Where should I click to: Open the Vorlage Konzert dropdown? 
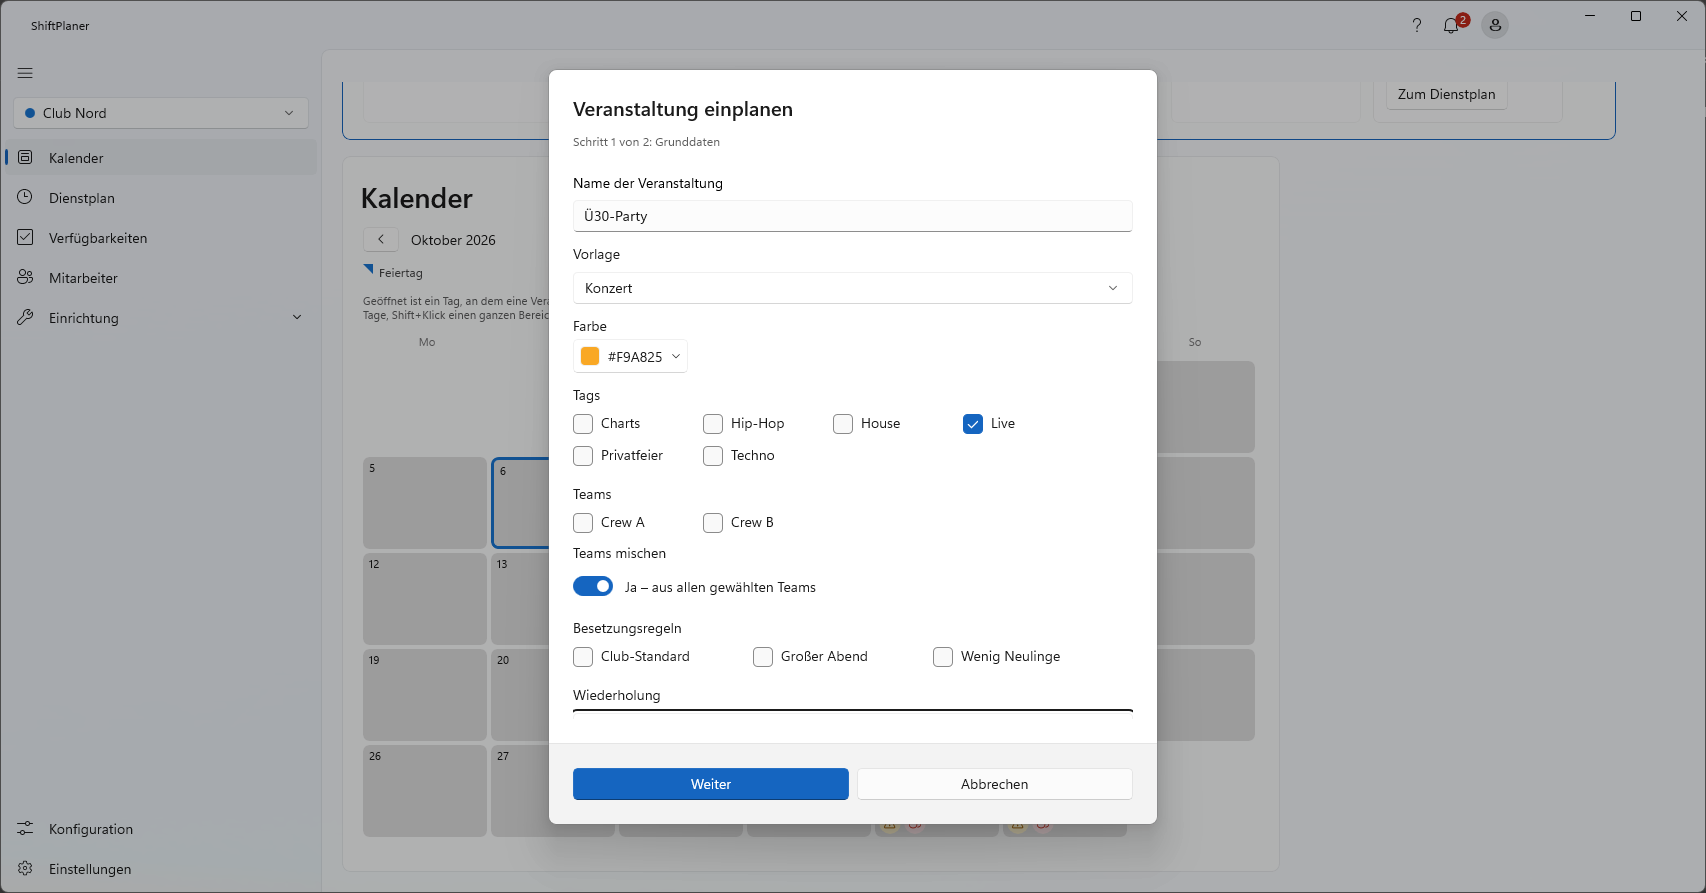click(852, 288)
